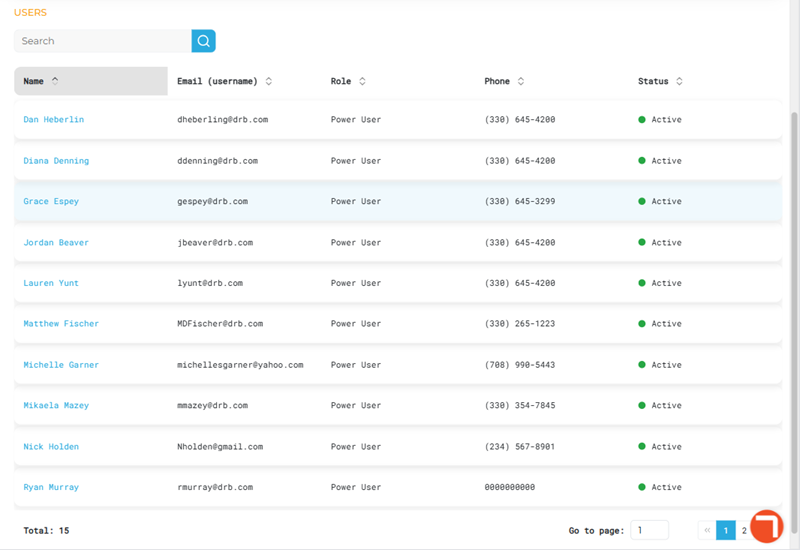Screen dimensions: 800x550
Task: Open the orange chat widget icon
Action: coord(767,526)
